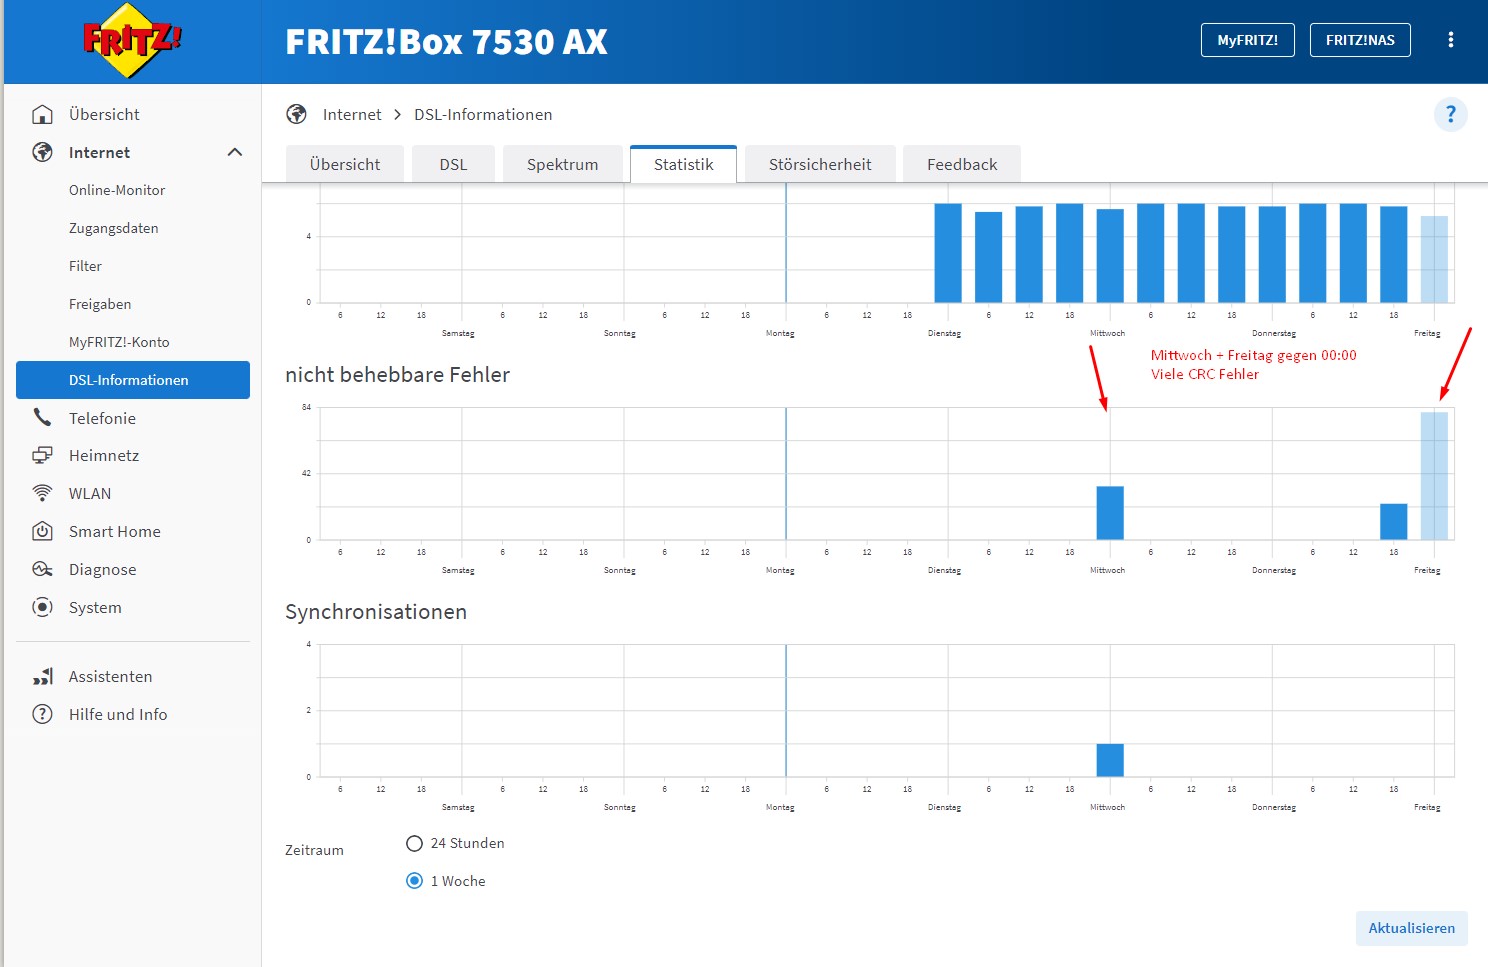This screenshot has height=967, width=1488.
Task: Click Internet in the breadcrumb
Action: [352, 114]
